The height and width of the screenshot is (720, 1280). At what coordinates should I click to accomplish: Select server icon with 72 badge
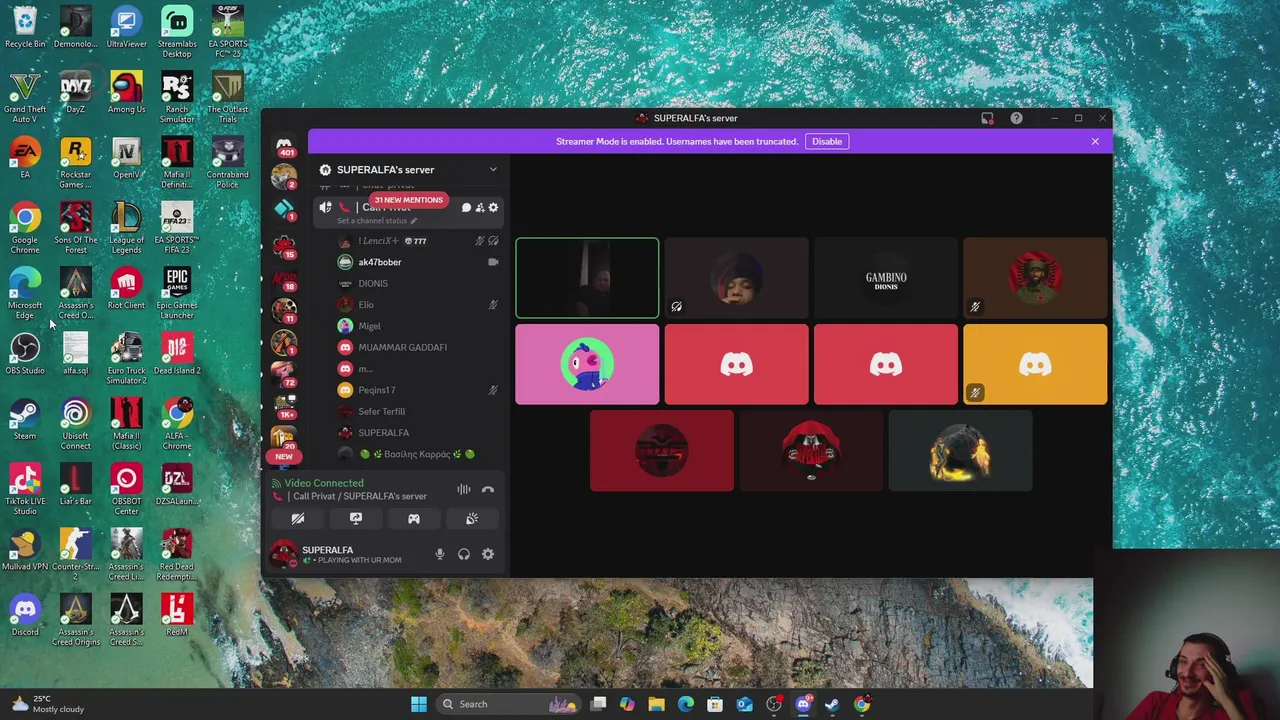284,374
